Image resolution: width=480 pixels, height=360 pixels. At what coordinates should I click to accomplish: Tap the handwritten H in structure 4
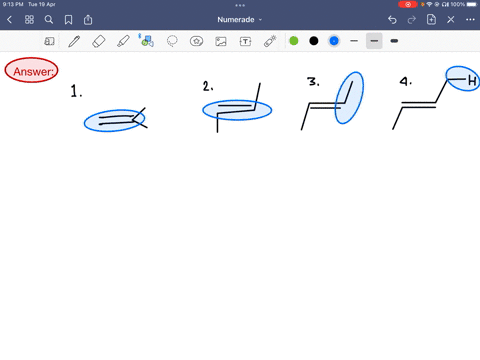[x=472, y=80]
